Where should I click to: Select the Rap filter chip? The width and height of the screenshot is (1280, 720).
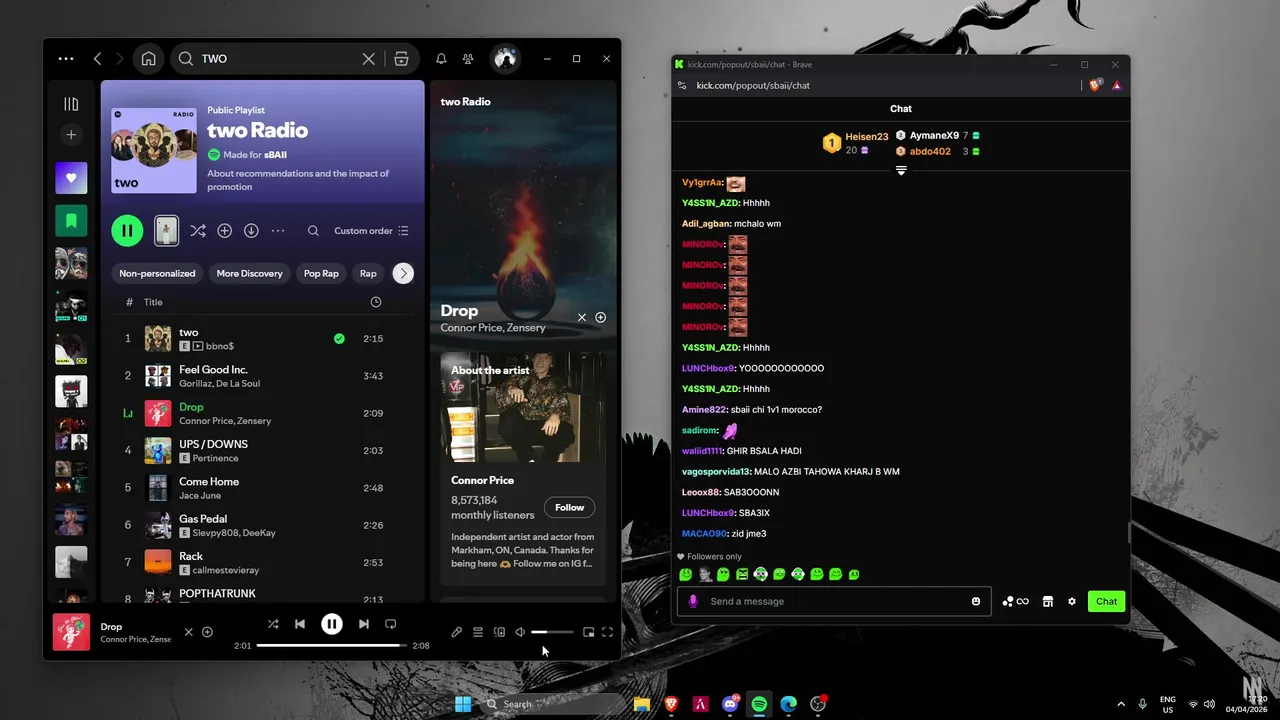point(368,273)
